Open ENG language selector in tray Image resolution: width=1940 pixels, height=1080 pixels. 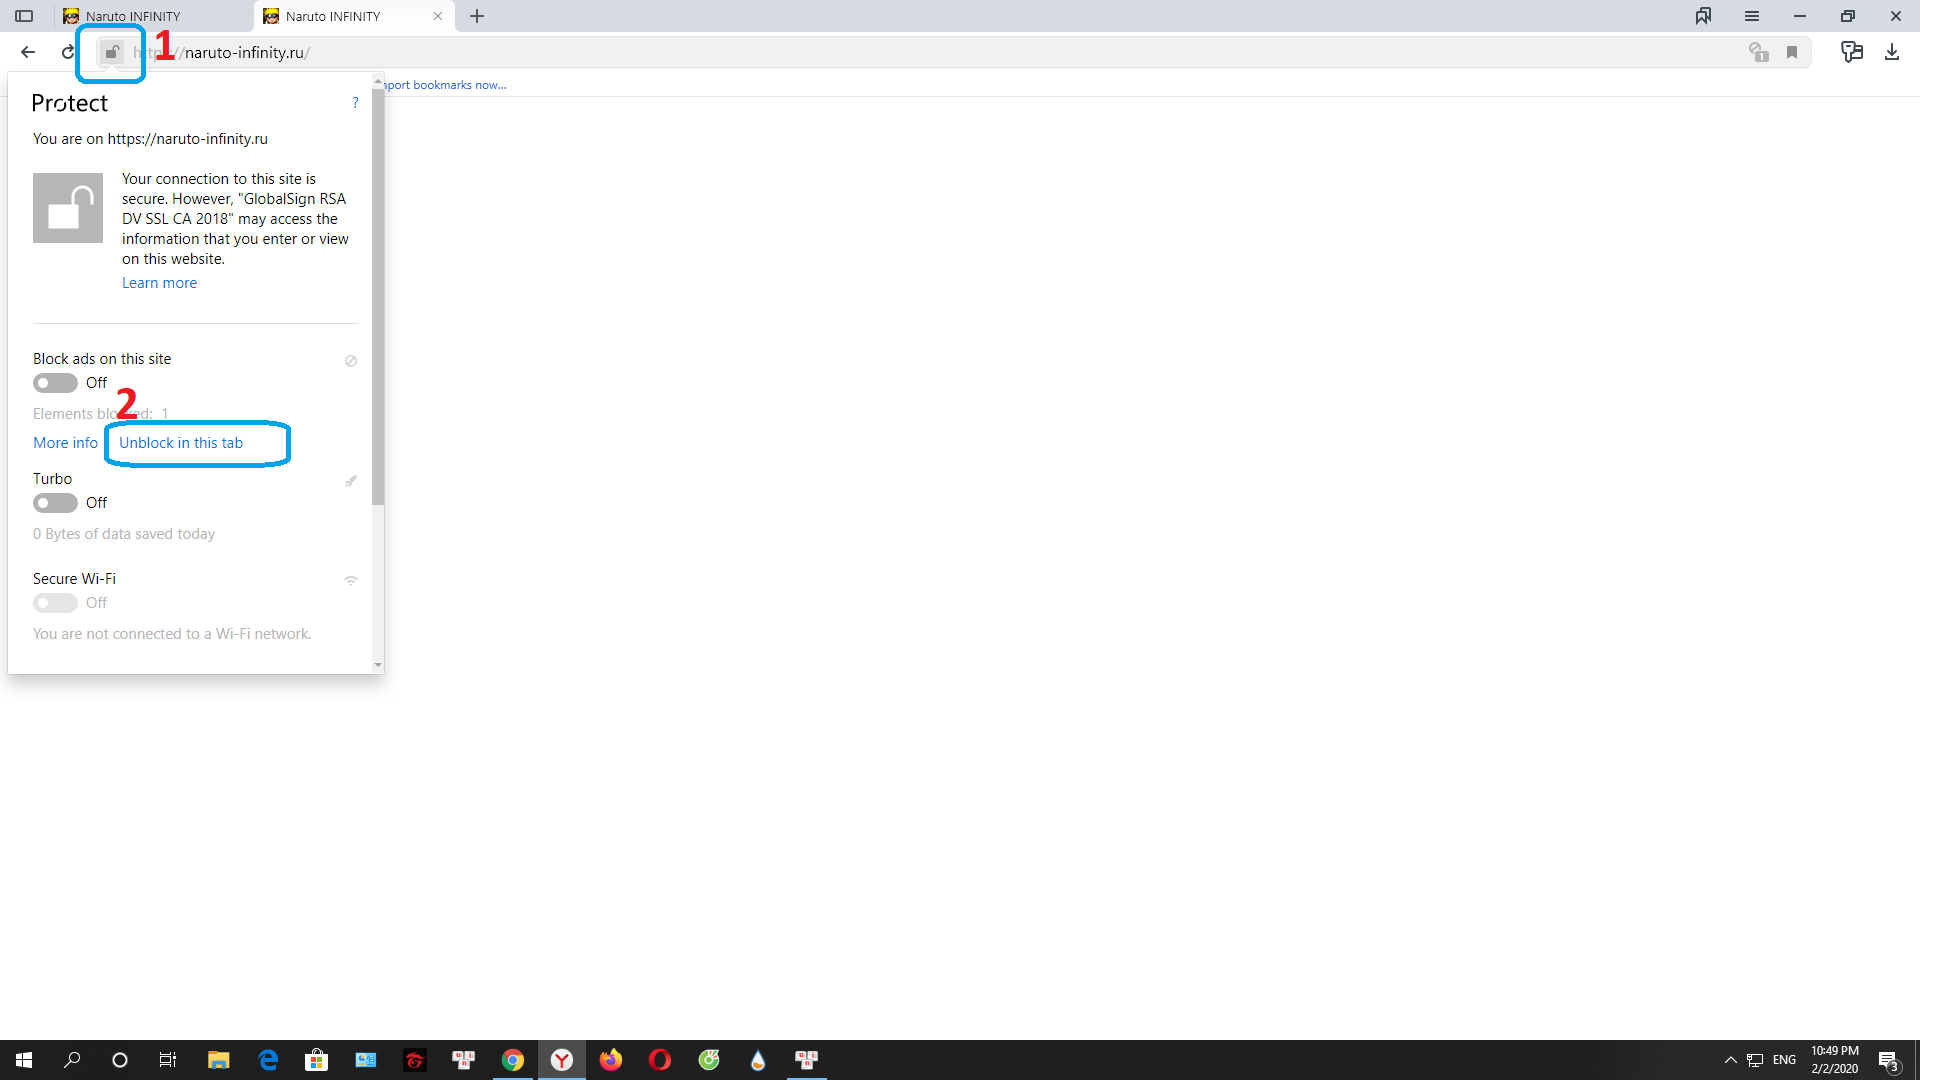coord(1785,1060)
